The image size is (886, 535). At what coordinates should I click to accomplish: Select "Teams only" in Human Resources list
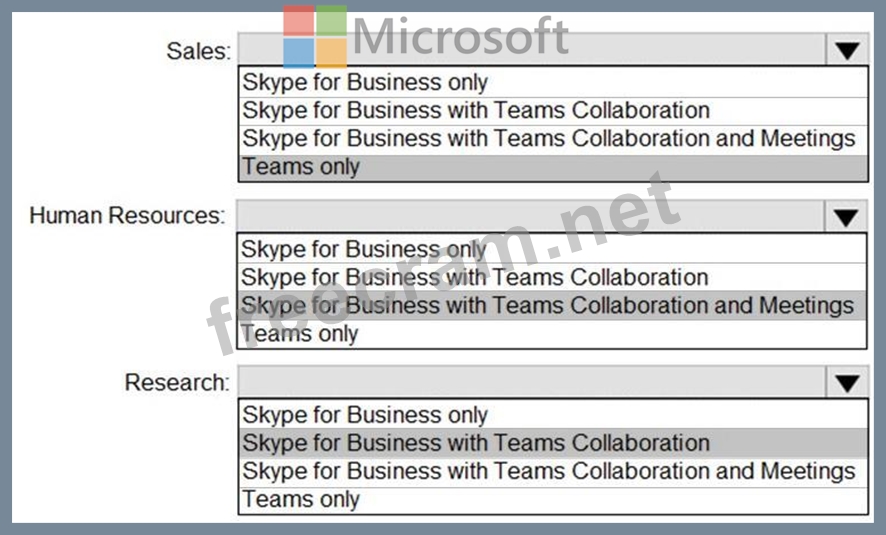pos(300,333)
